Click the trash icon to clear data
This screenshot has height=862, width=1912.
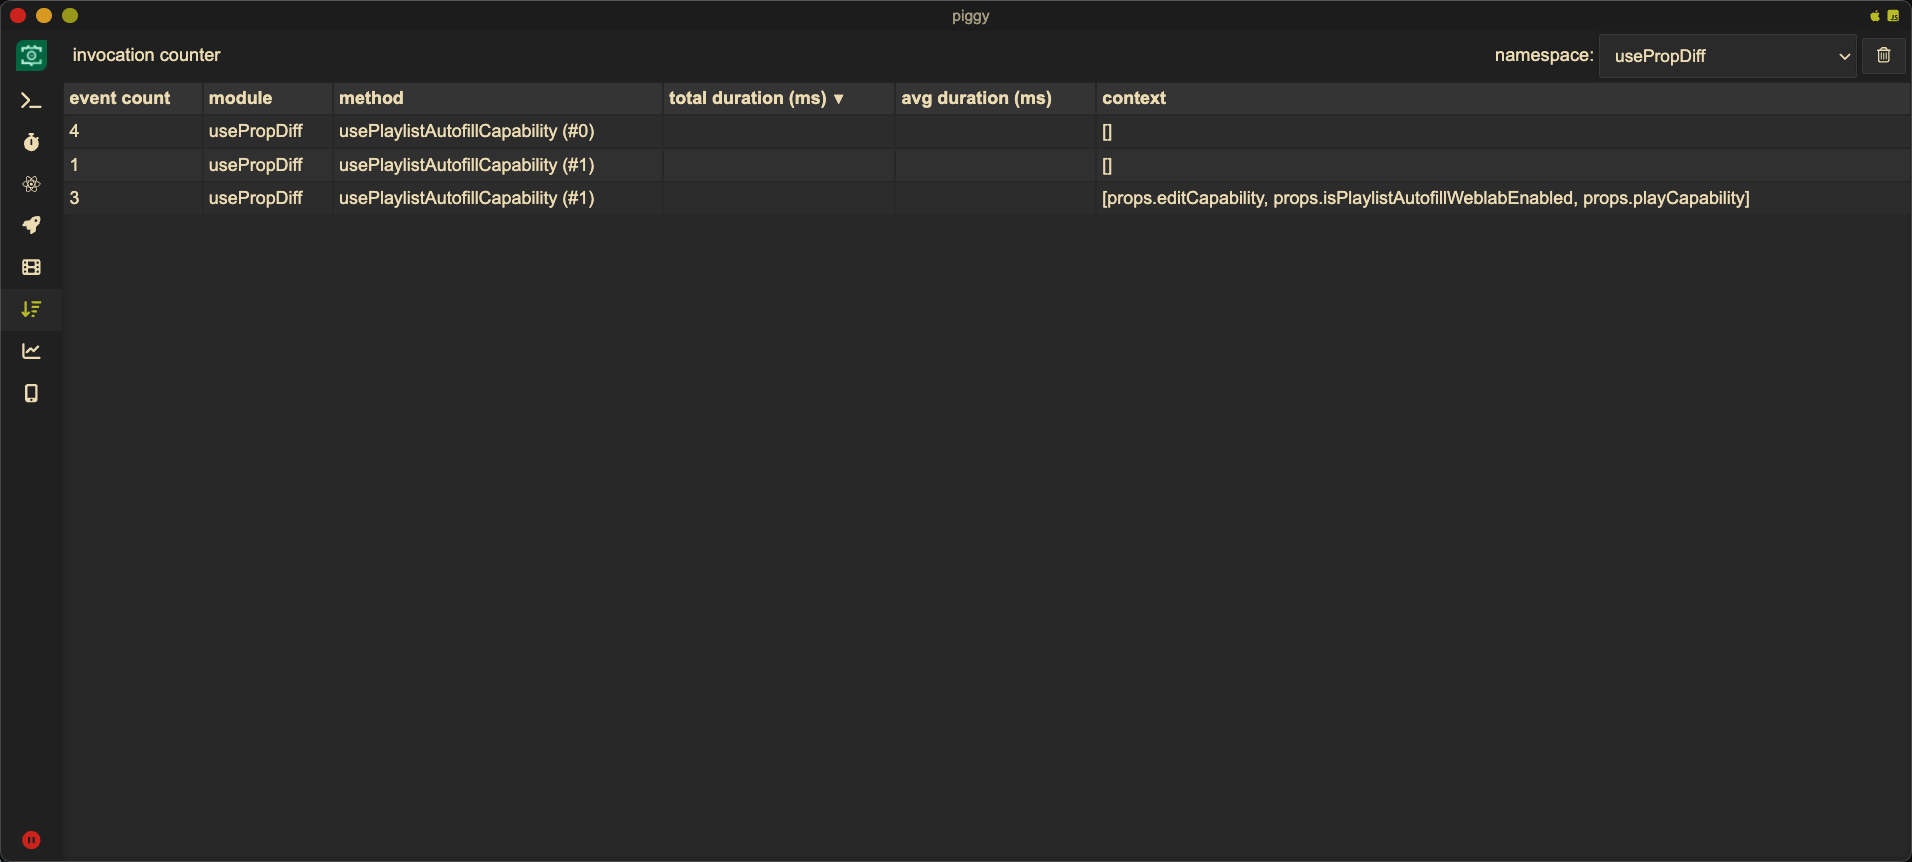[1883, 55]
